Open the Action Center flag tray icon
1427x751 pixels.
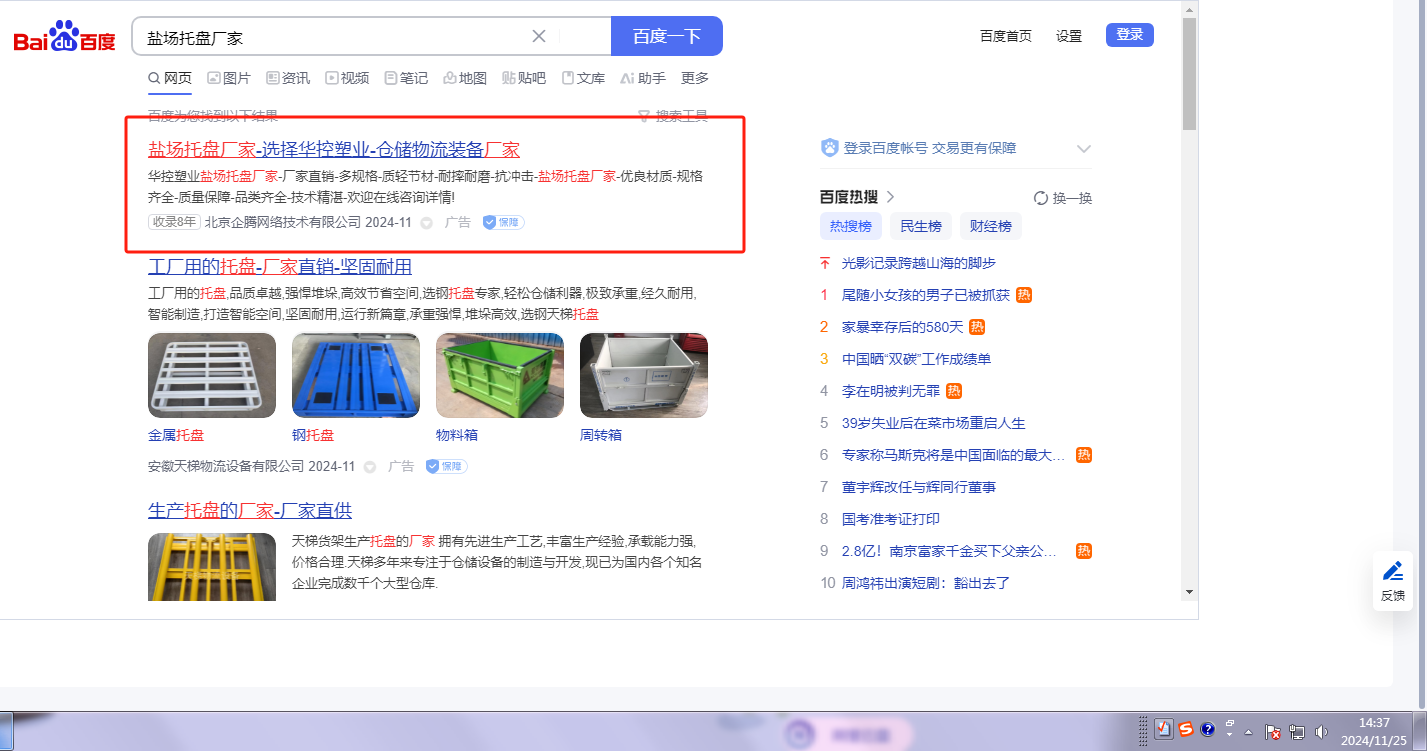[x=1273, y=731]
